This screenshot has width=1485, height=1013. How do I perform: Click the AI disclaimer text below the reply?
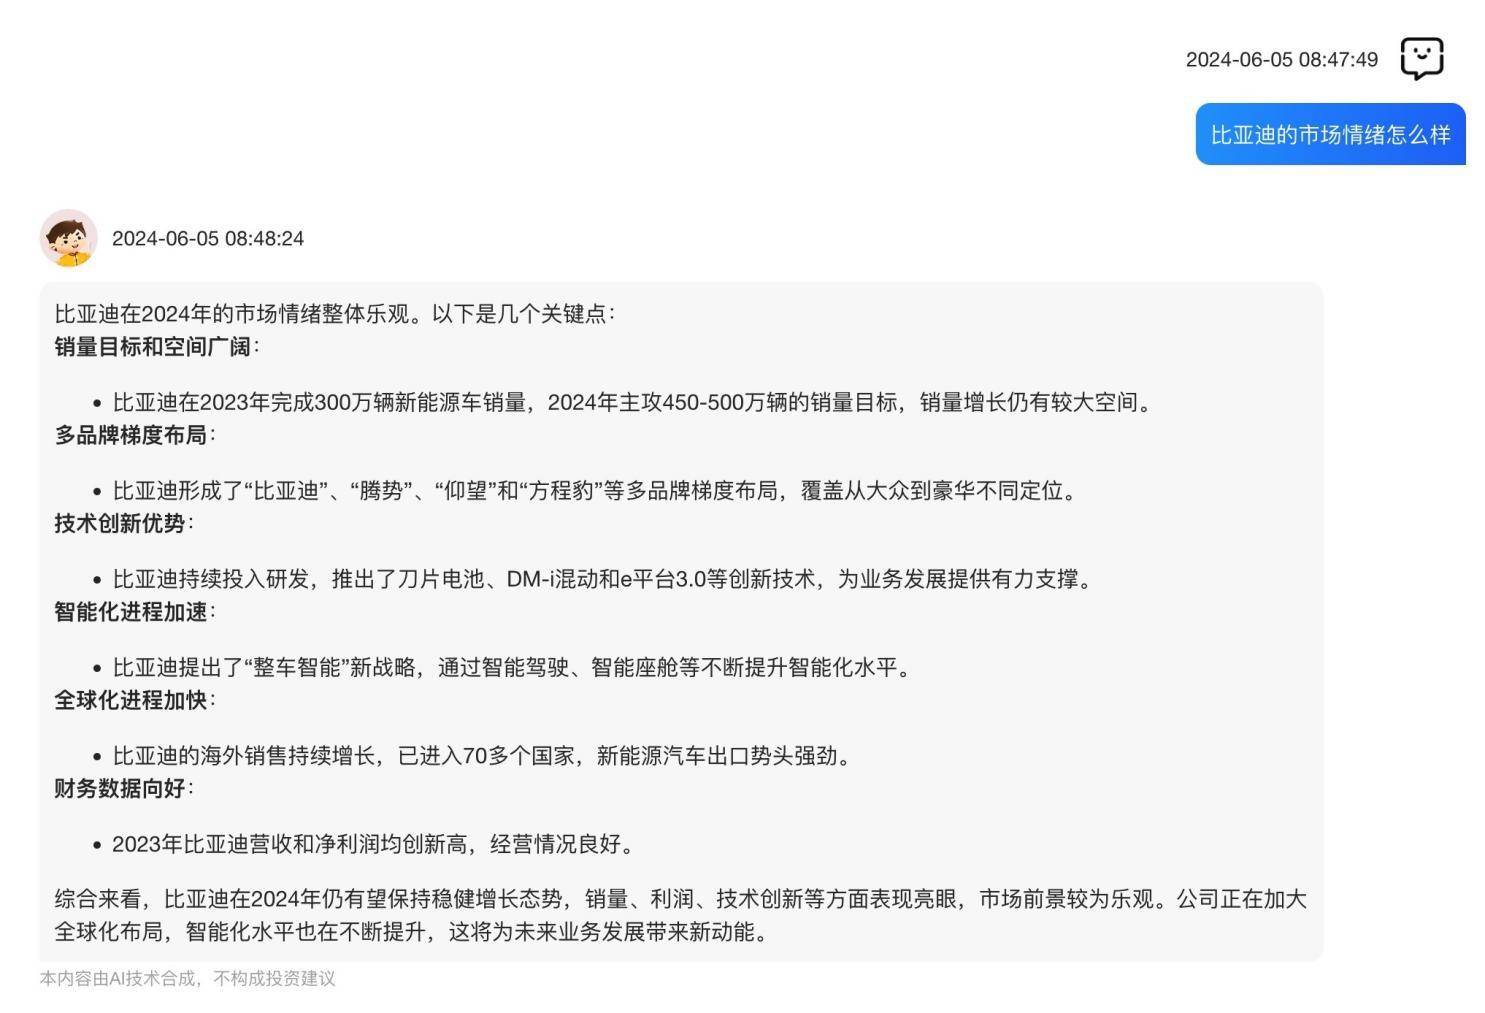point(187,979)
